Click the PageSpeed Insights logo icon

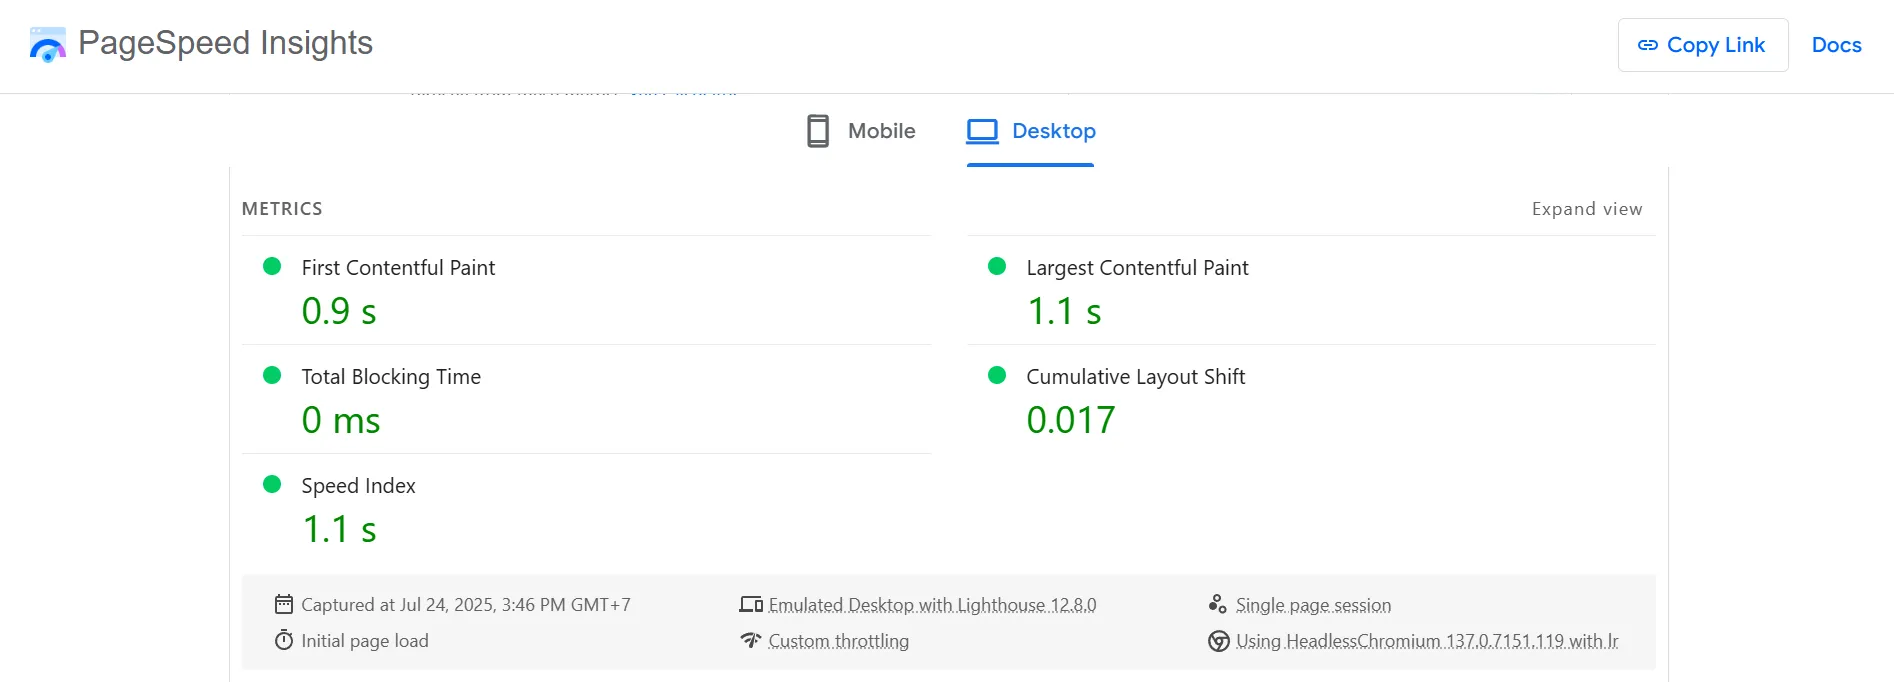point(48,45)
